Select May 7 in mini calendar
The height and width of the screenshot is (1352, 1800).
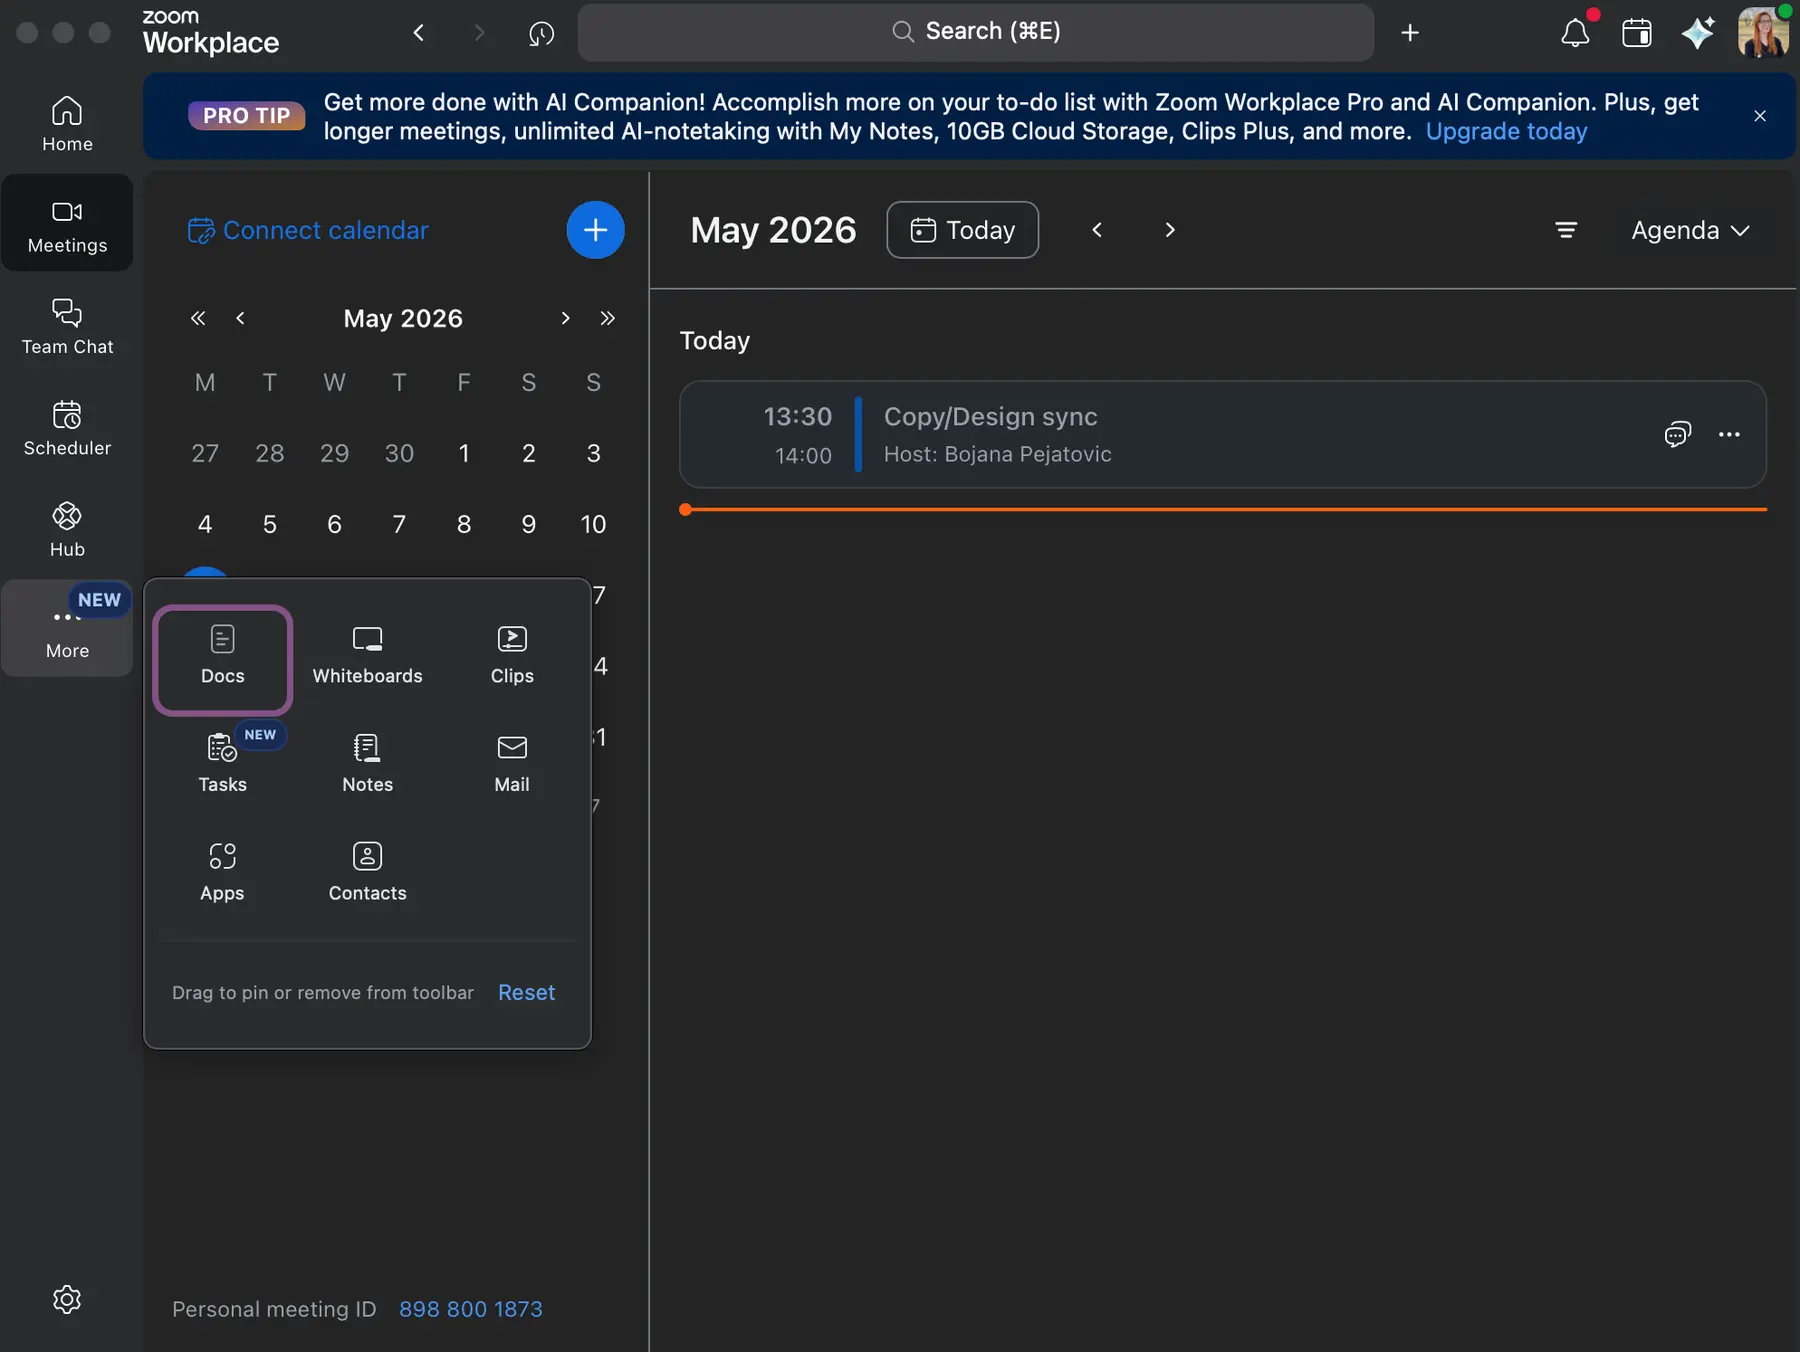pos(399,524)
